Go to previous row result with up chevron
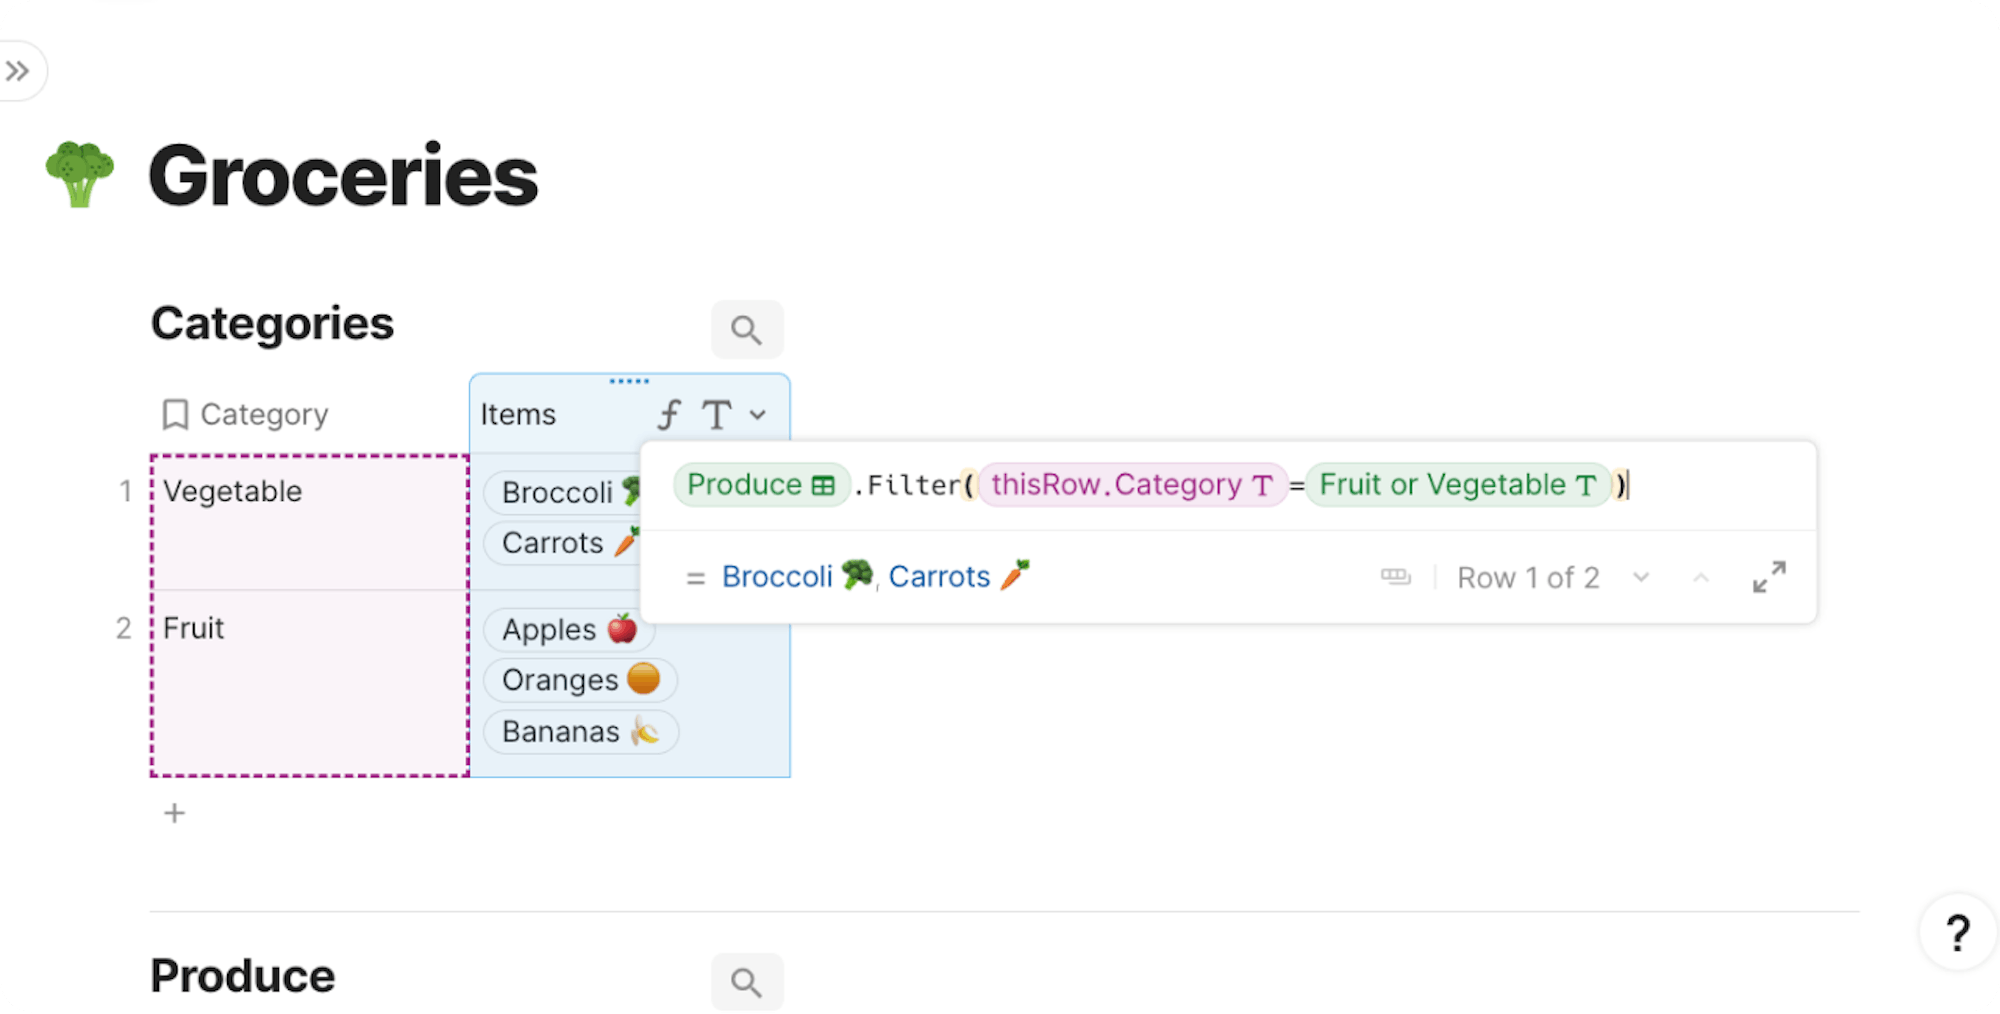Viewport: 2000px width, 1014px height. click(x=1701, y=577)
